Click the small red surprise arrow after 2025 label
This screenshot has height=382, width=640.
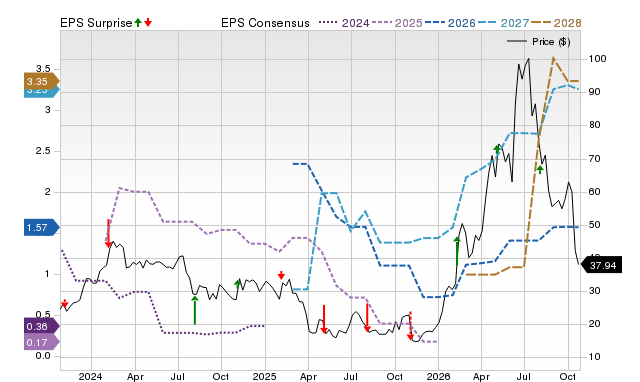point(281,275)
